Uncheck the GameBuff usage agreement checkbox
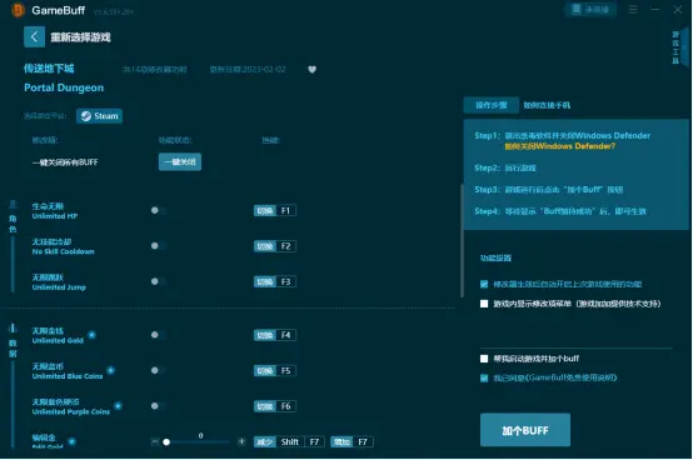 click(x=484, y=378)
